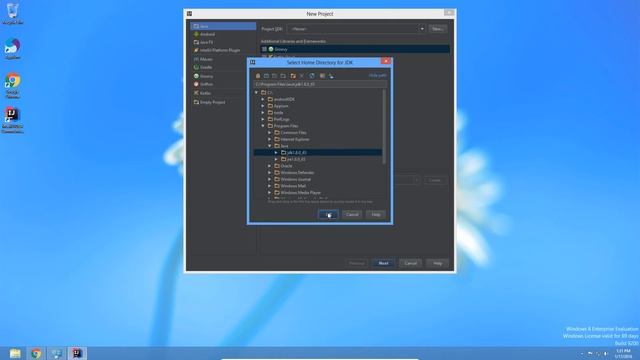
Task: Expand the Common Files folder
Action: tap(269, 133)
